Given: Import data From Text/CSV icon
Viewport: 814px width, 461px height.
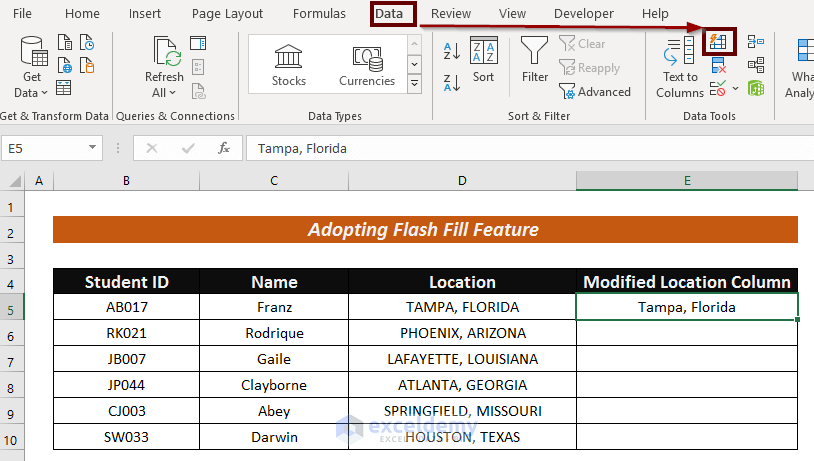Looking at the screenshot, I should pyautogui.click(x=64, y=43).
